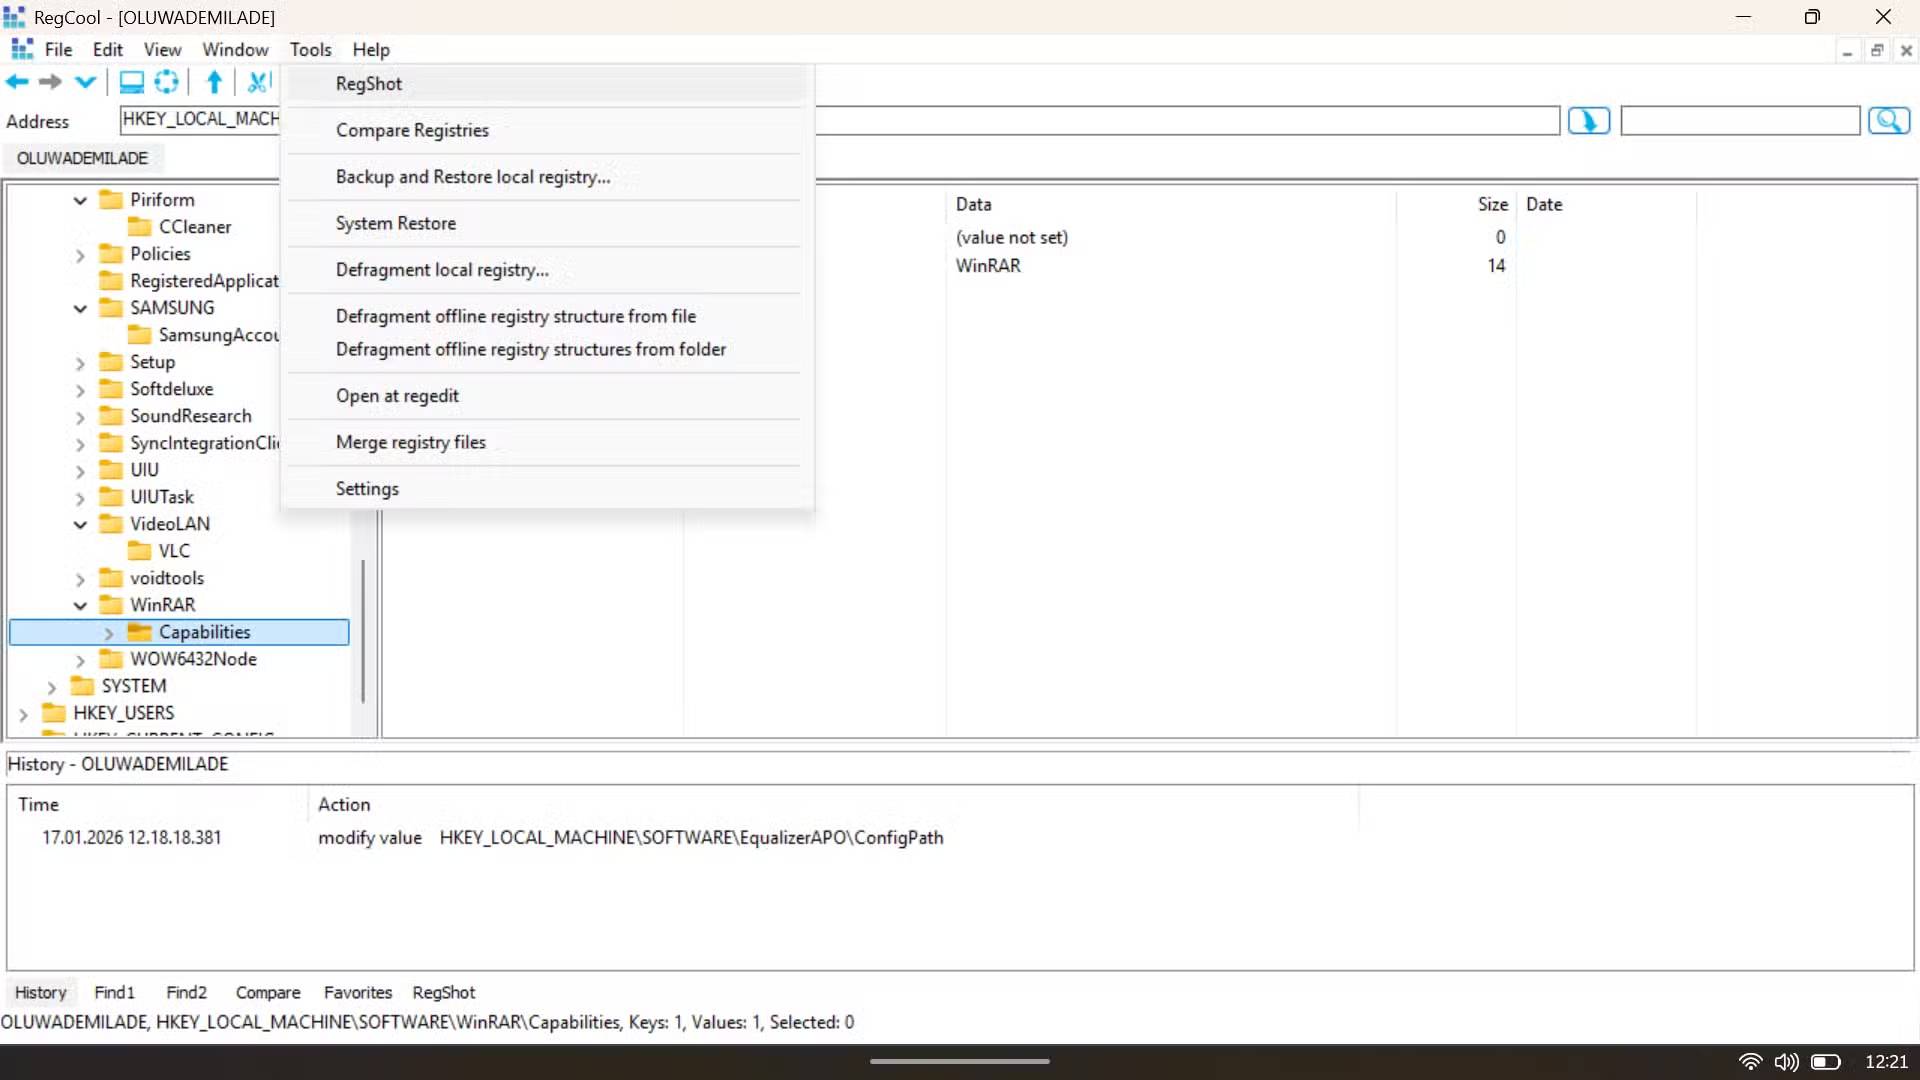Click the go-to address arrow icon
Image resolution: width=1920 pixels, height=1080 pixels.
pyautogui.click(x=1588, y=120)
